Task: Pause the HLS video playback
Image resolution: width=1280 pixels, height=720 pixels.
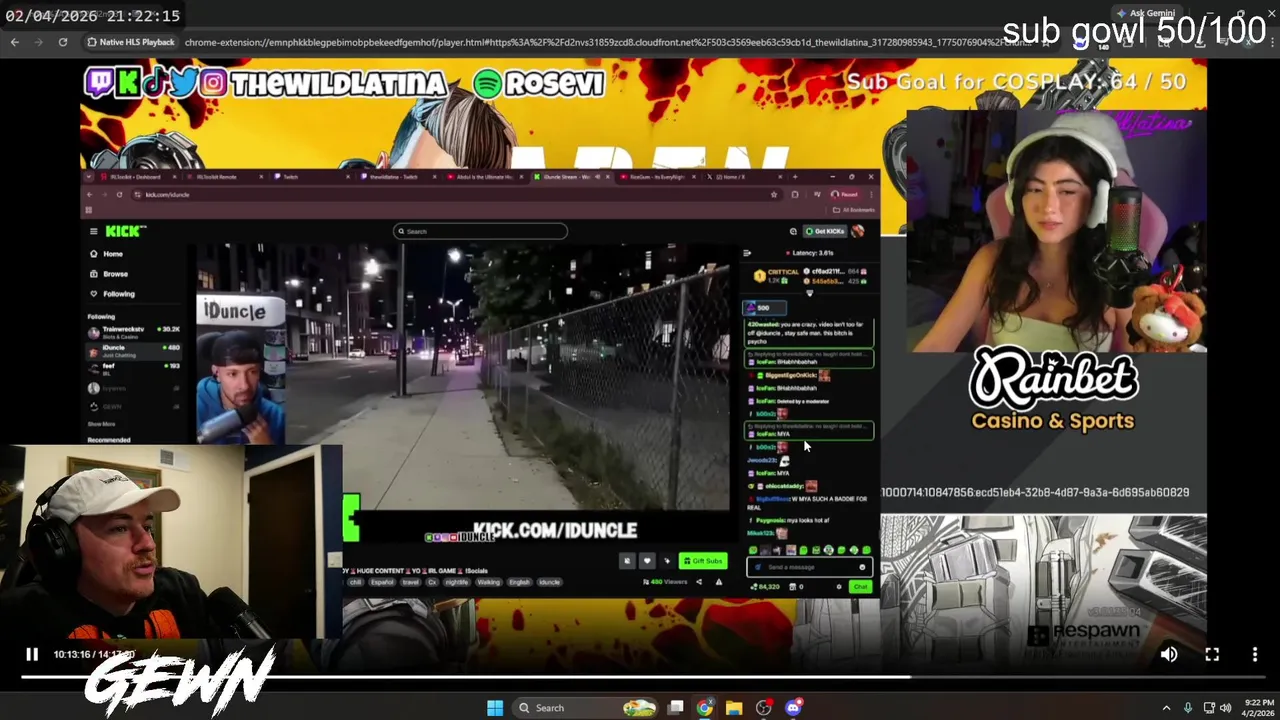Action: pos(32,654)
